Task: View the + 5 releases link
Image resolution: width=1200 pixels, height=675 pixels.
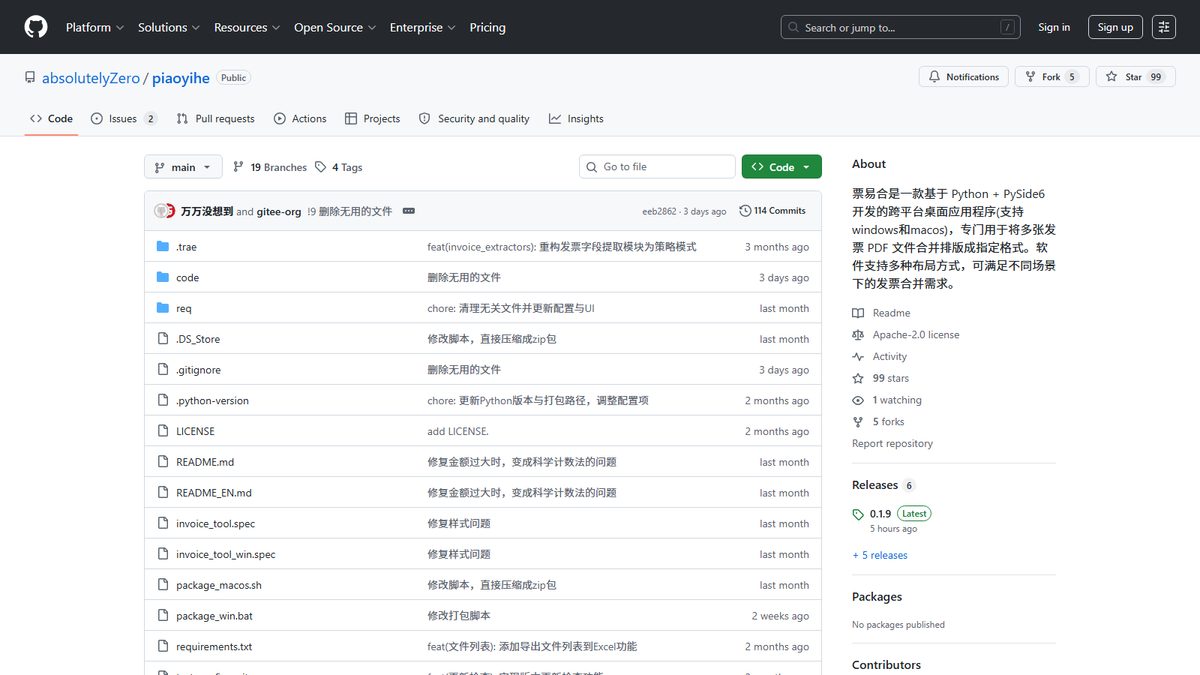Action: [880, 555]
